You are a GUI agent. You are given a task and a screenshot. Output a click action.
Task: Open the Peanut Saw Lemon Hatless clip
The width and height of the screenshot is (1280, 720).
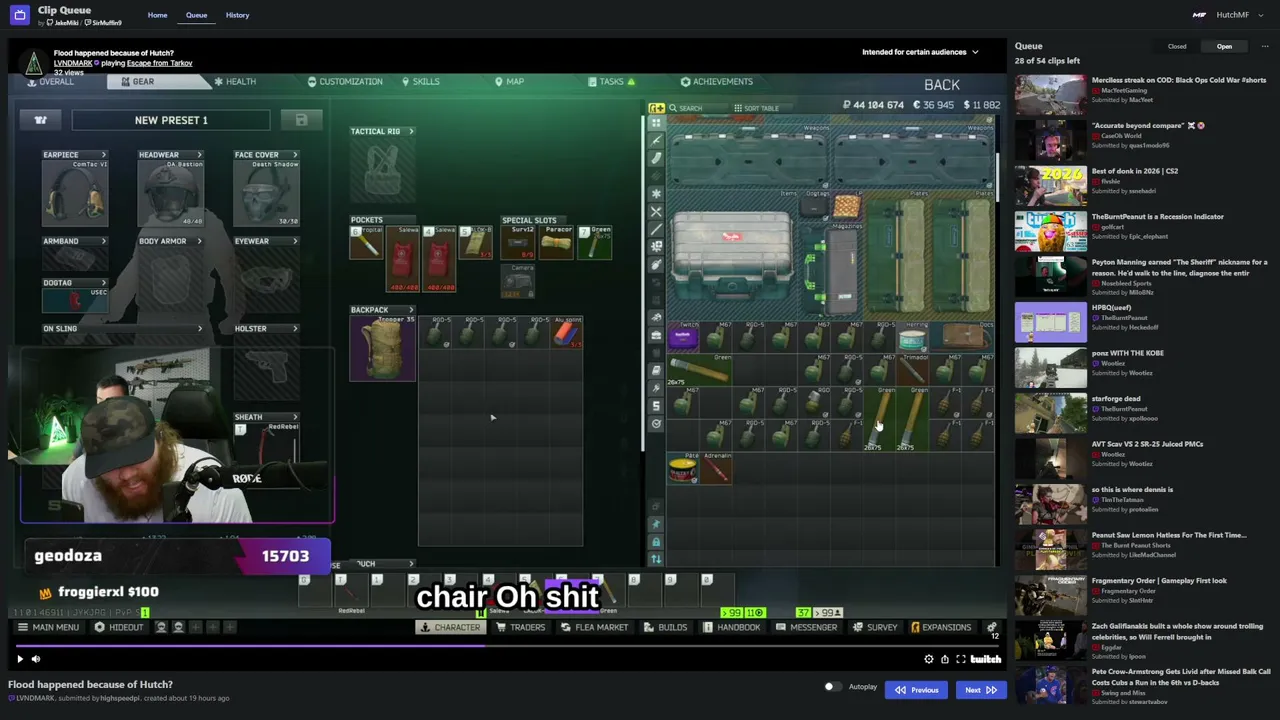coord(1169,535)
